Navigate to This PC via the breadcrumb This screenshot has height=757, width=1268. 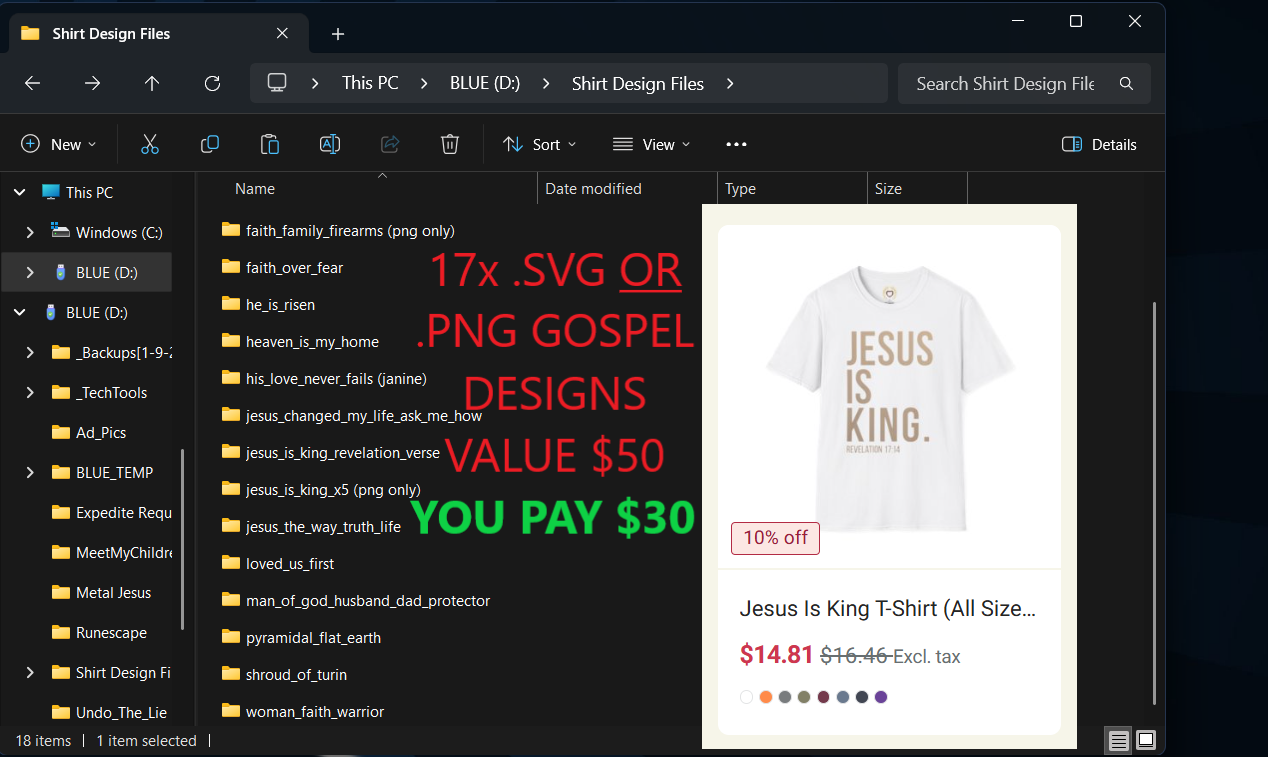pos(369,83)
